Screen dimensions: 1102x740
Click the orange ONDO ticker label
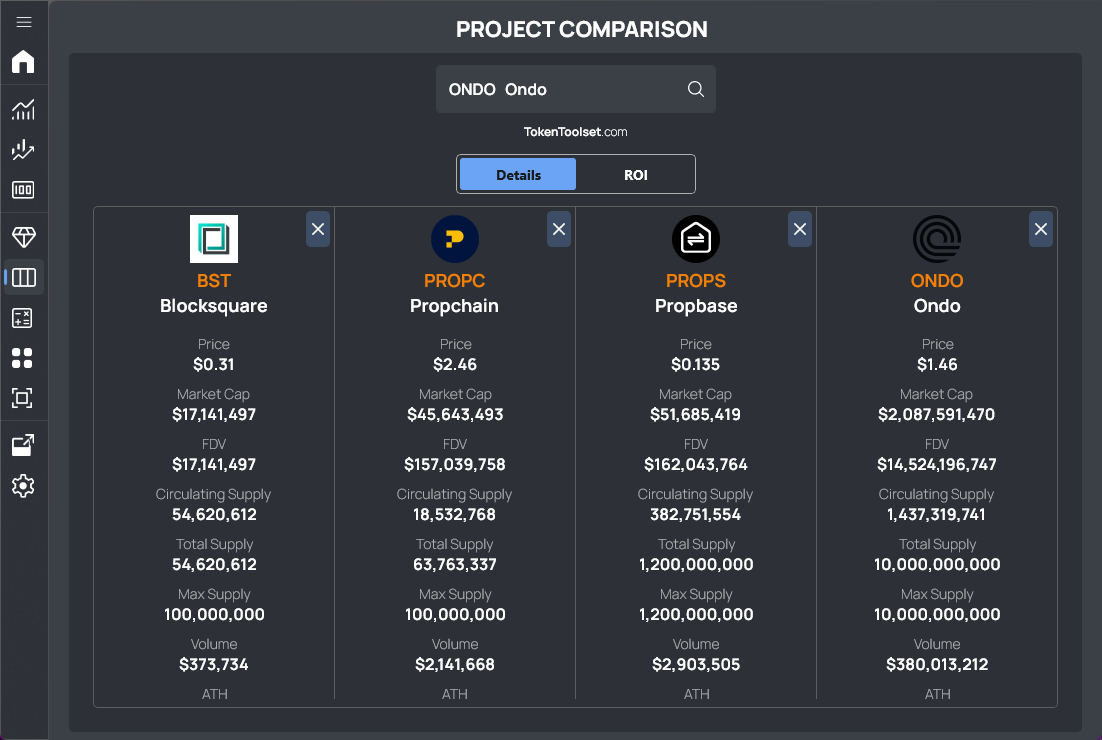(937, 280)
